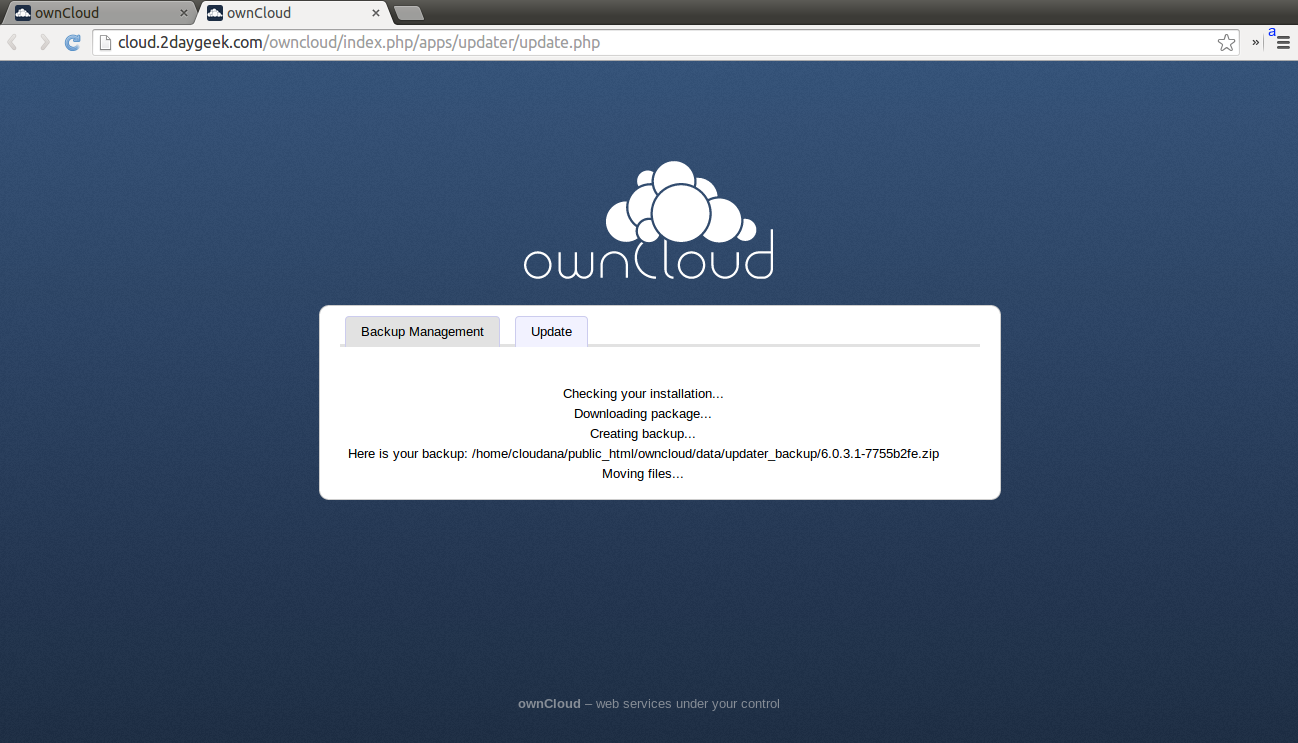Click the page icon in the address bar
This screenshot has width=1298, height=743.
click(x=105, y=42)
